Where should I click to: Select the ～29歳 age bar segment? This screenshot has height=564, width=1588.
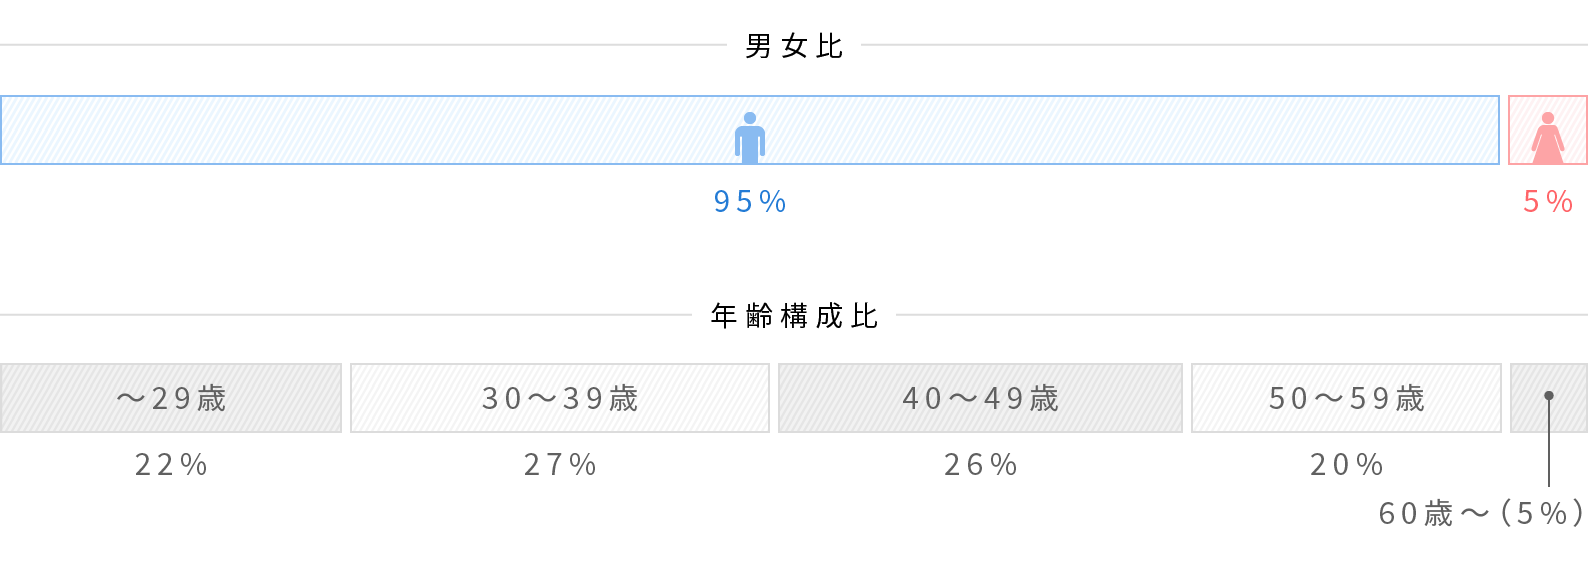tap(171, 398)
